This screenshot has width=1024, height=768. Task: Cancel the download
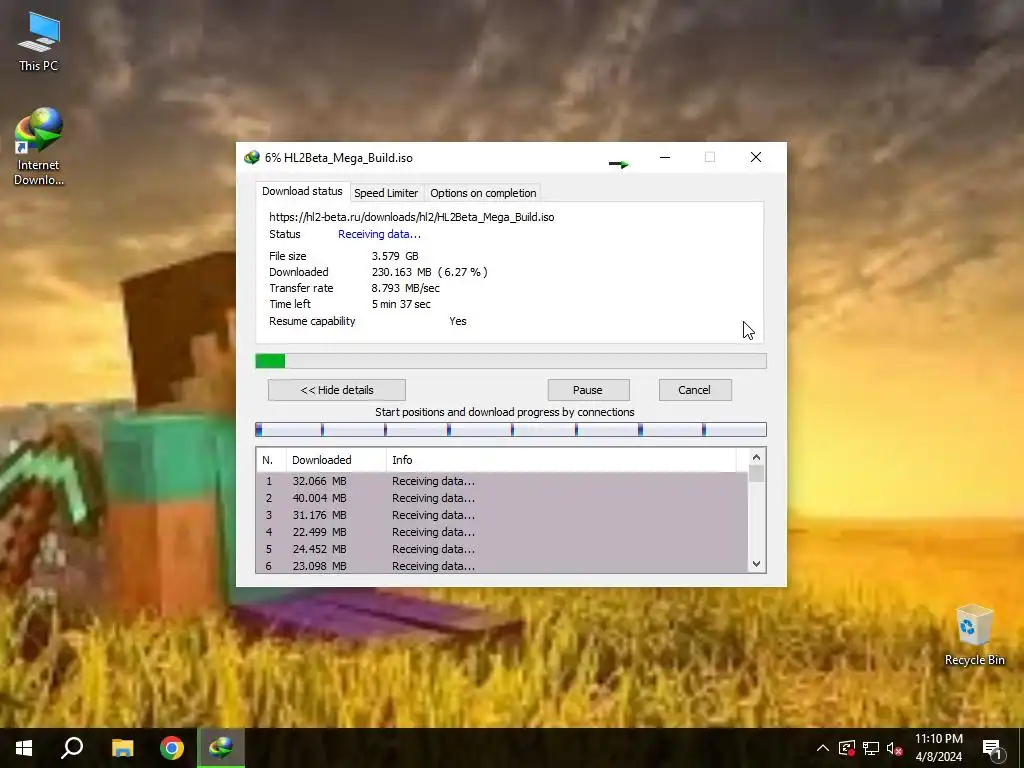point(694,390)
